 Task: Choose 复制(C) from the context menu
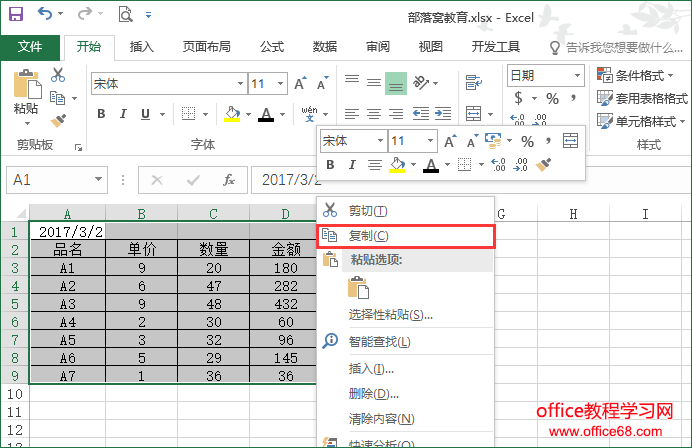click(368, 236)
